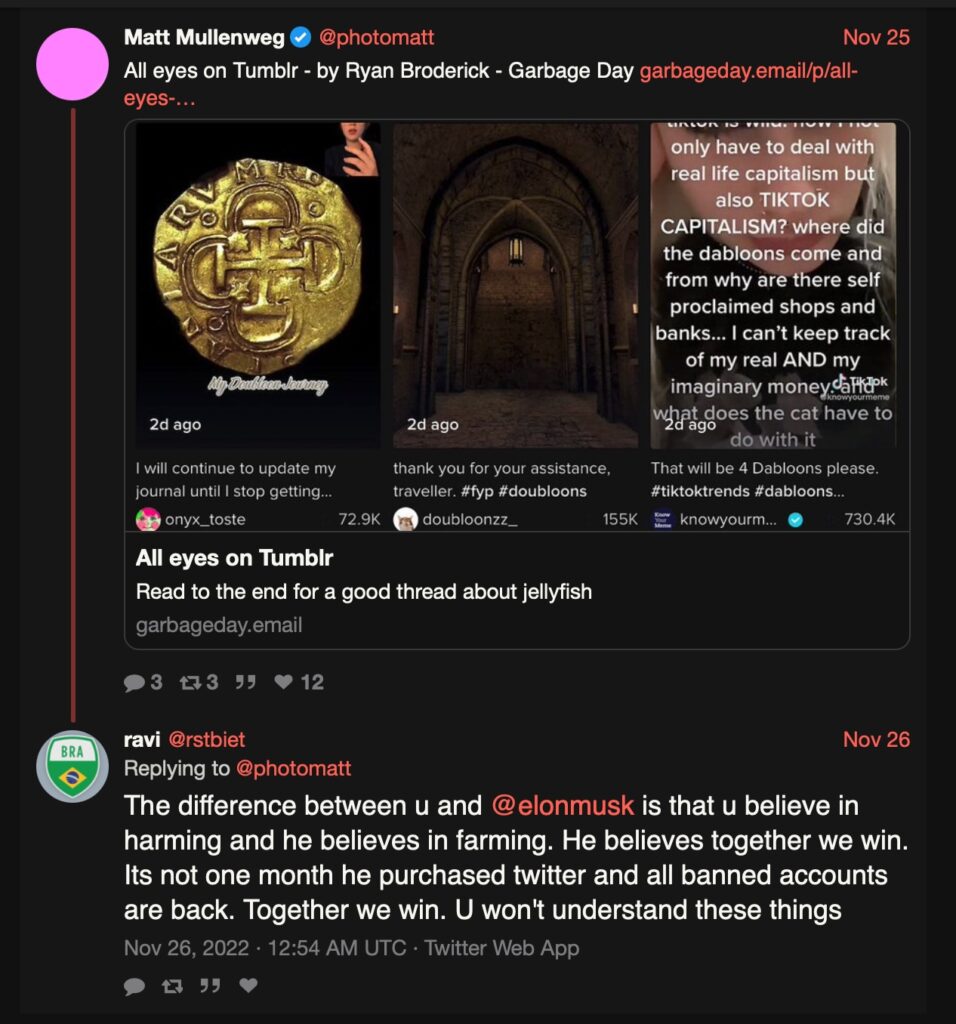Like Matt Mullenweg's tweet
Screen dimensions: 956x1024
click(284, 682)
